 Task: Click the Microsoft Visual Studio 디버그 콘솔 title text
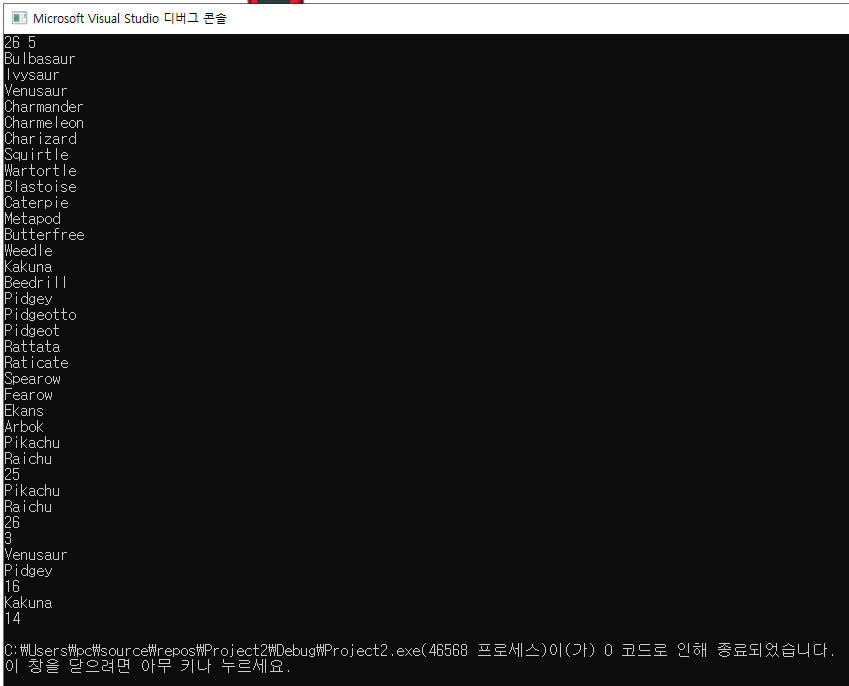(130, 18)
